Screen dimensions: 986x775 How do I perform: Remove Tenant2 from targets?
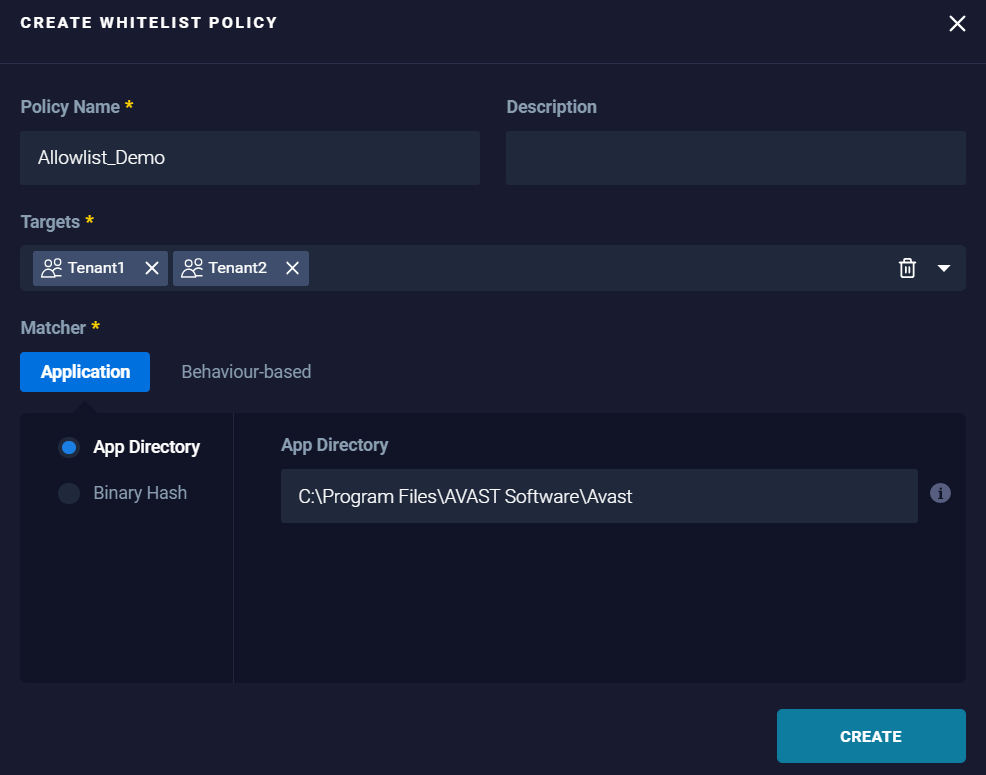[292, 268]
